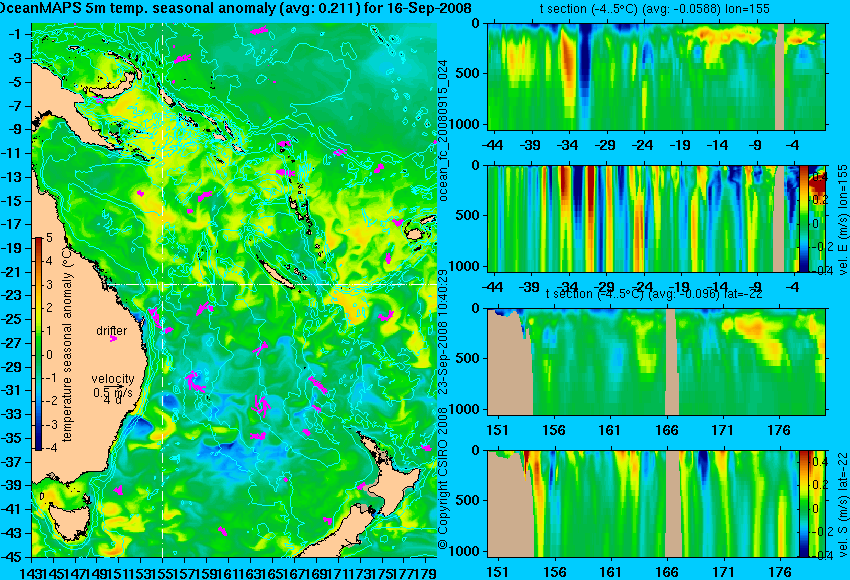The width and height of the screenshot is (850, 580).
Task: Click the '0.5 m/s' velocity scale text
Action: [113, 392]
